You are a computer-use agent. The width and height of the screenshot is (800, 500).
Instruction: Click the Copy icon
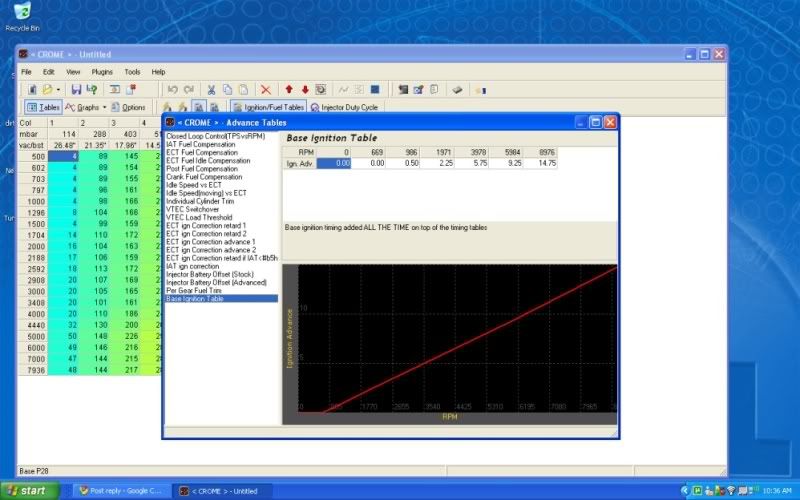(x=228, y=90)
